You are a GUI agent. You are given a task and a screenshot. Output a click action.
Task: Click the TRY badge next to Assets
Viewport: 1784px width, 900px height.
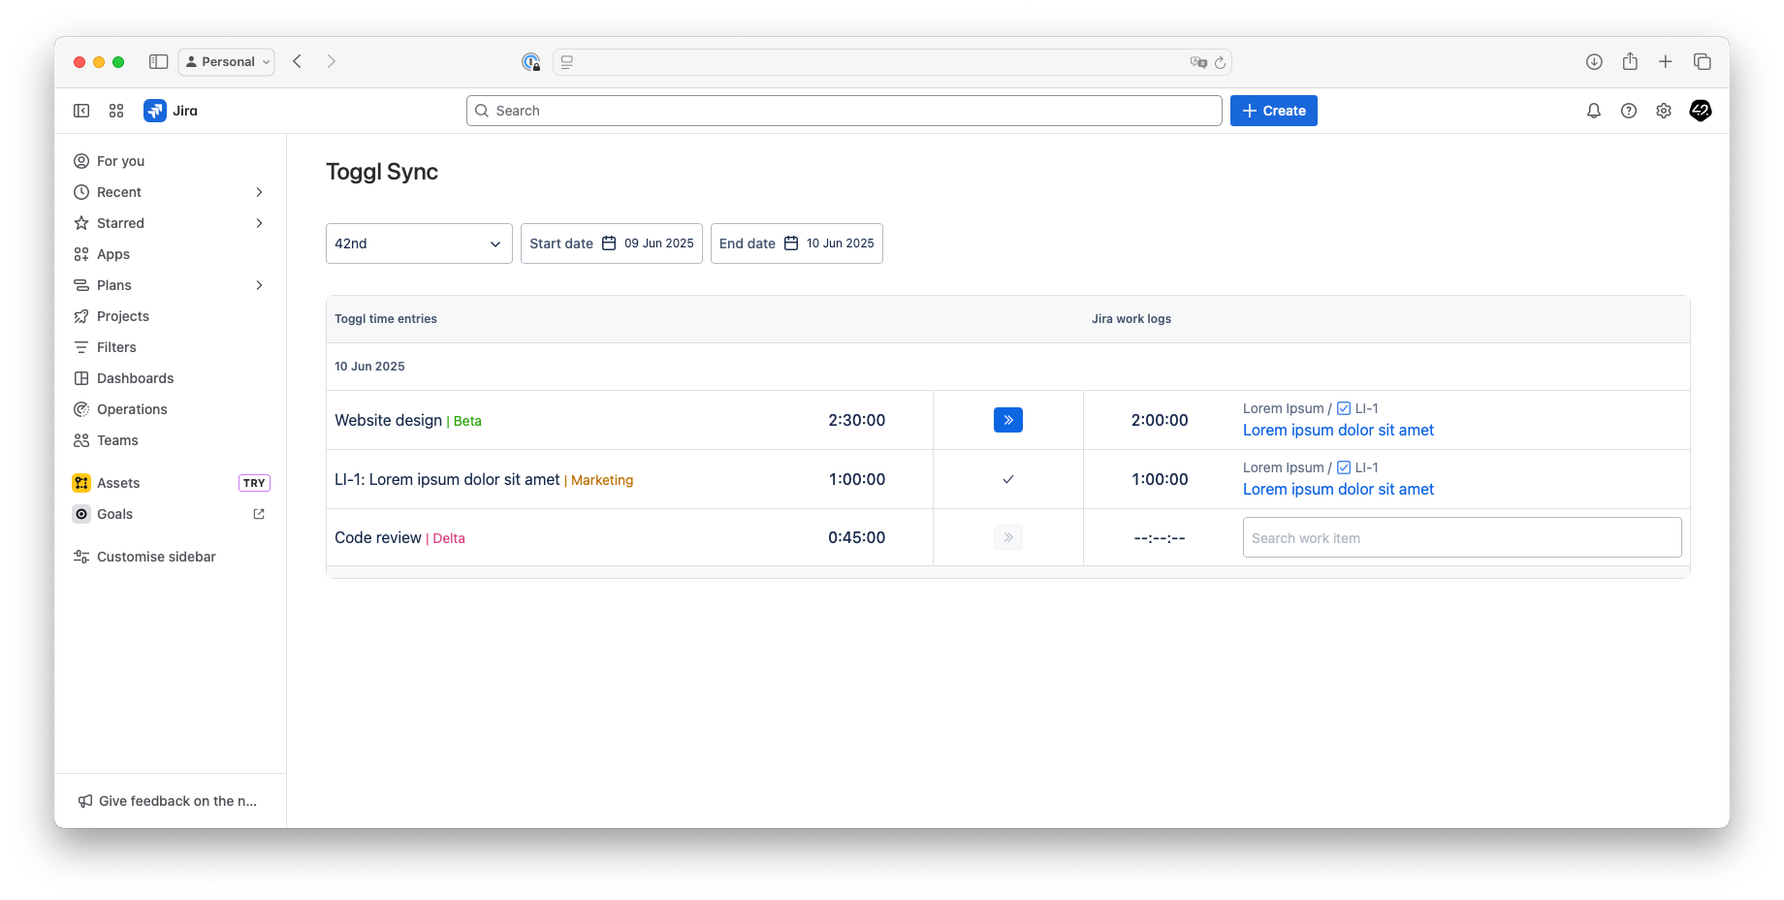click(254, 483)
